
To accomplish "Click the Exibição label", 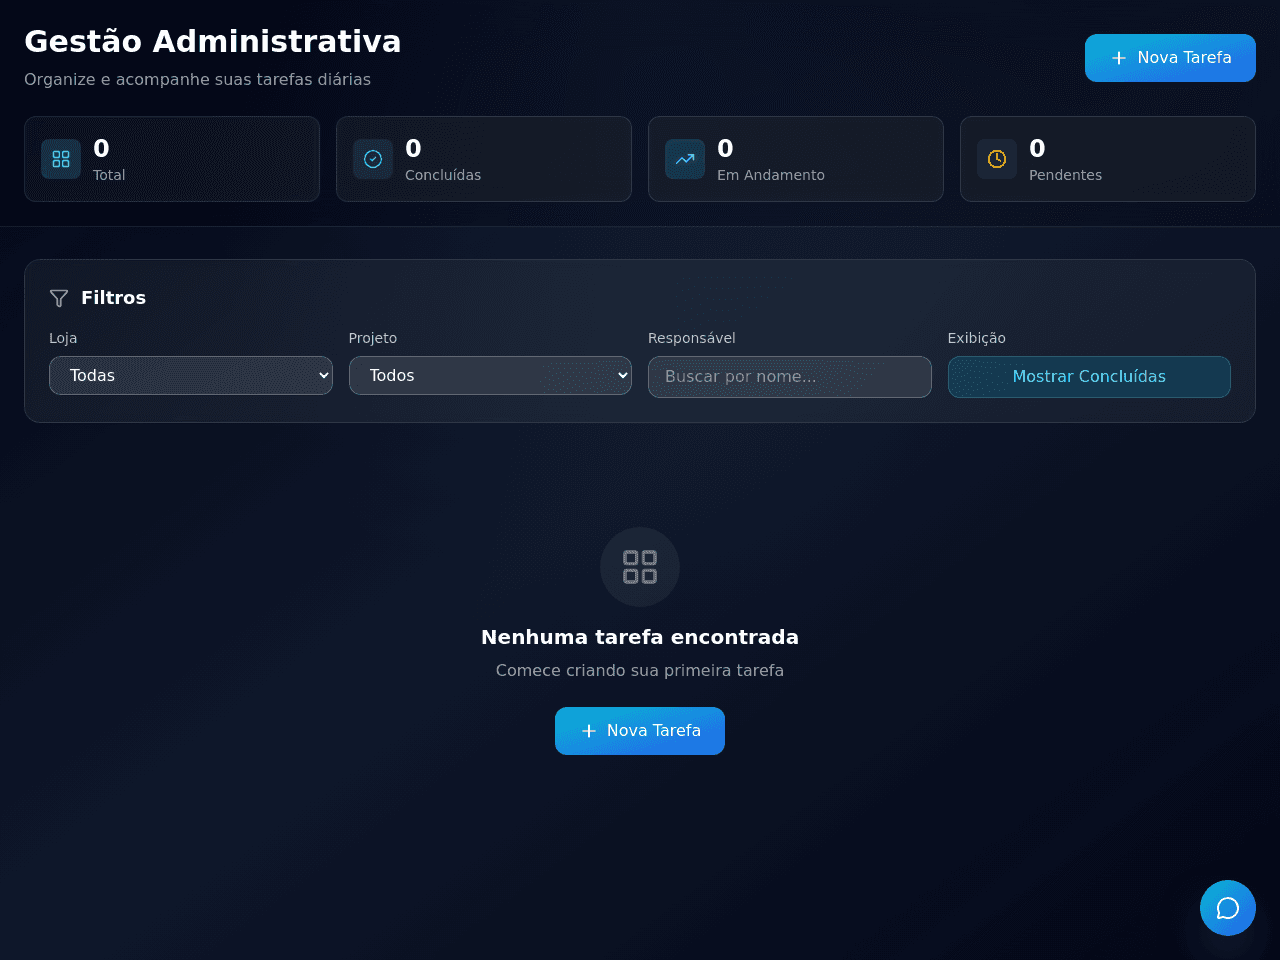I will (977, 338).
